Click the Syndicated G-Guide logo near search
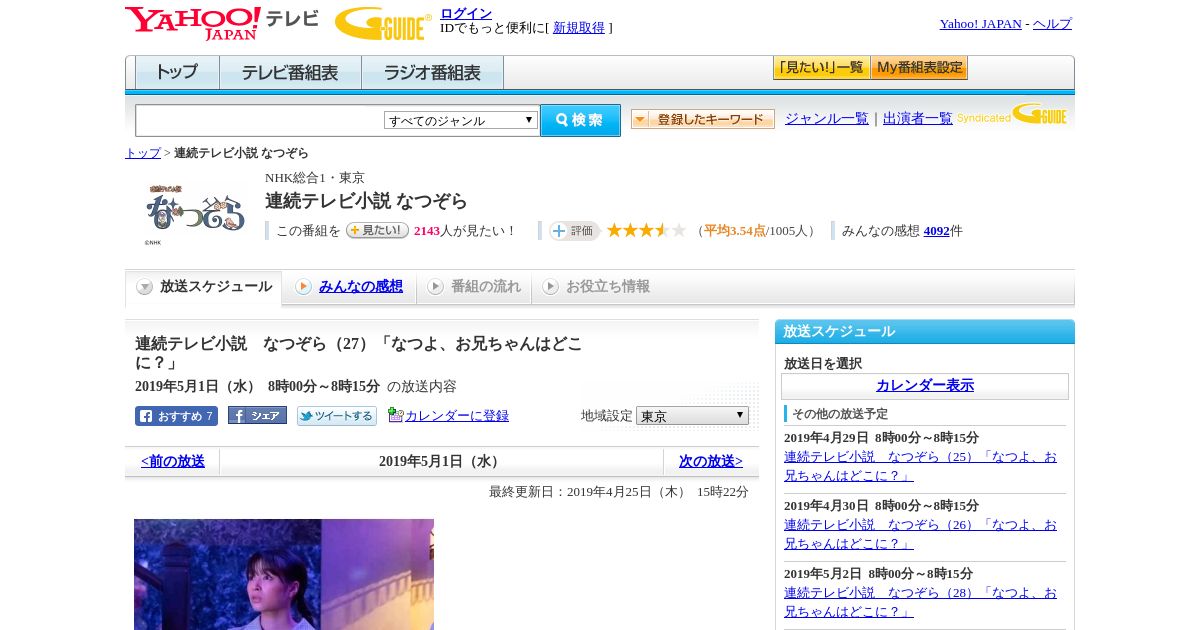This screenshot has height=630, width=1200. tap(1012, 114)
